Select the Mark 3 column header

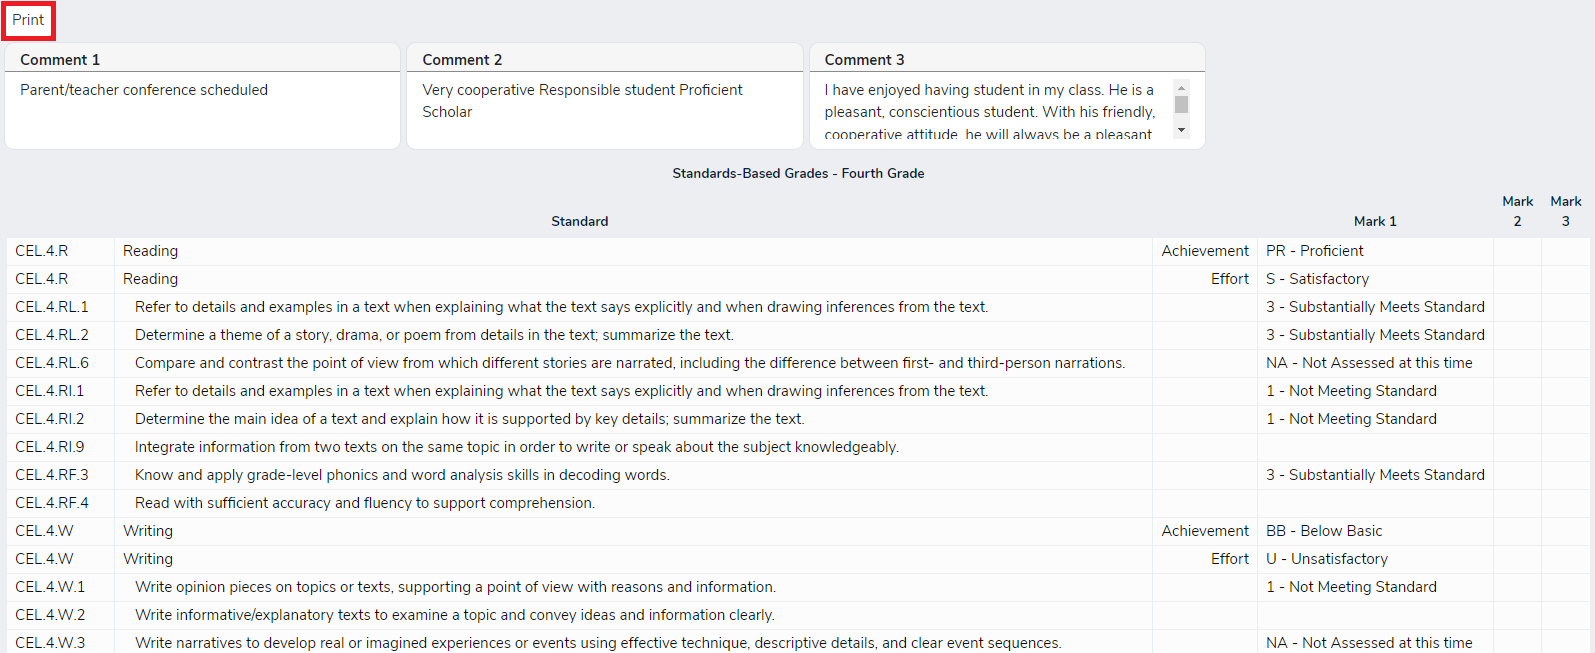tap(1565, 211)
